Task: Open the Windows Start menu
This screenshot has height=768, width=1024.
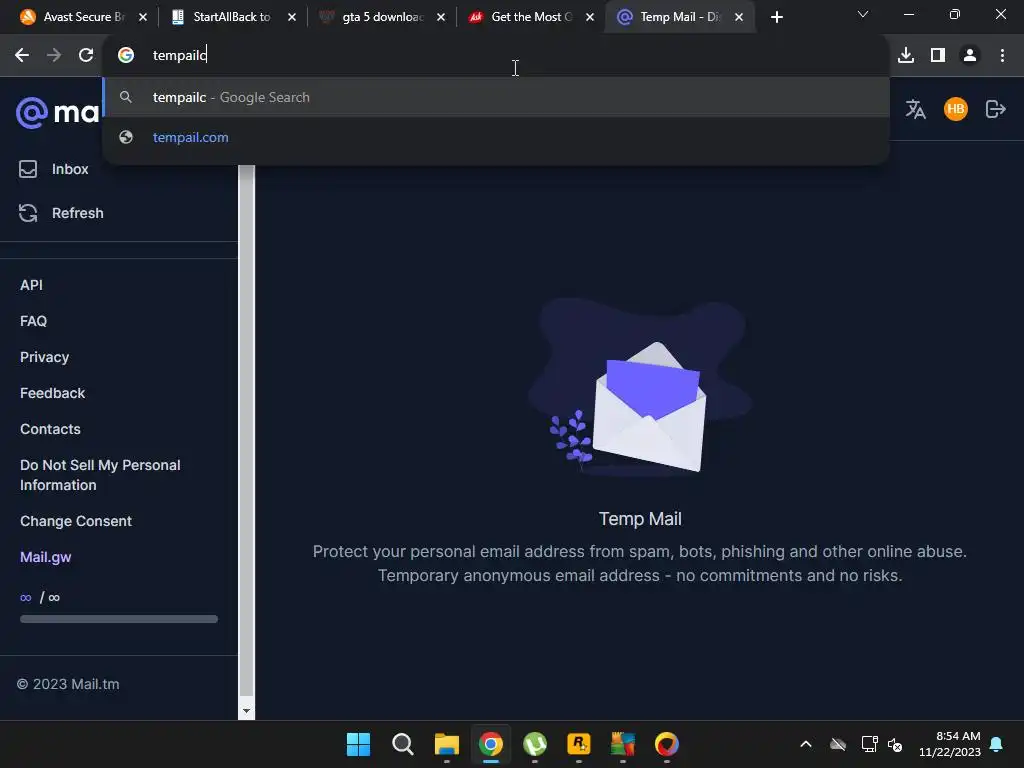Action: tap(358, 744)
